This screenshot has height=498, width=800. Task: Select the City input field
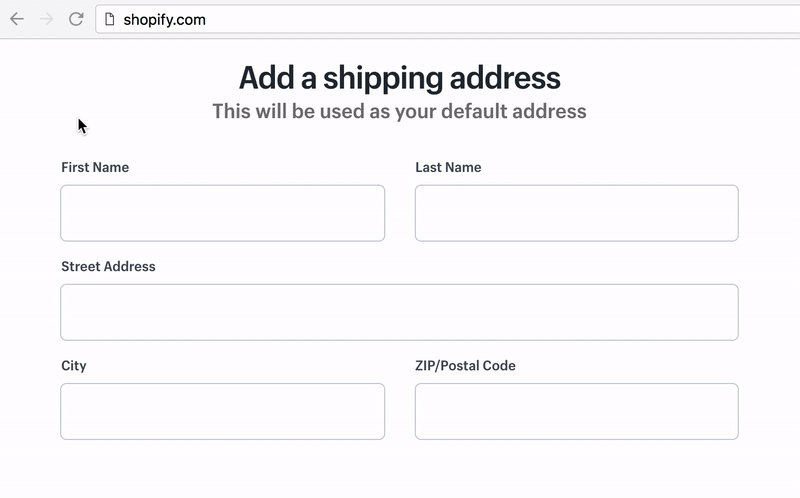222,411
